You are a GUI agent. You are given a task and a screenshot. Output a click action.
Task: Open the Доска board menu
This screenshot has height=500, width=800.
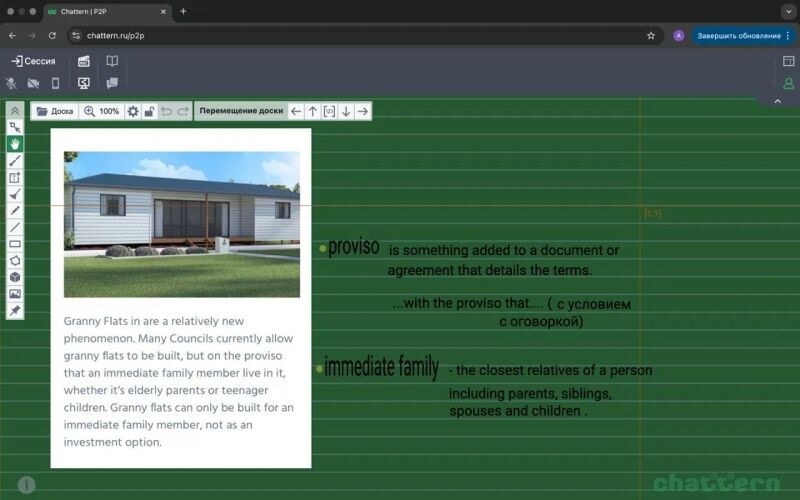point(54,111)
